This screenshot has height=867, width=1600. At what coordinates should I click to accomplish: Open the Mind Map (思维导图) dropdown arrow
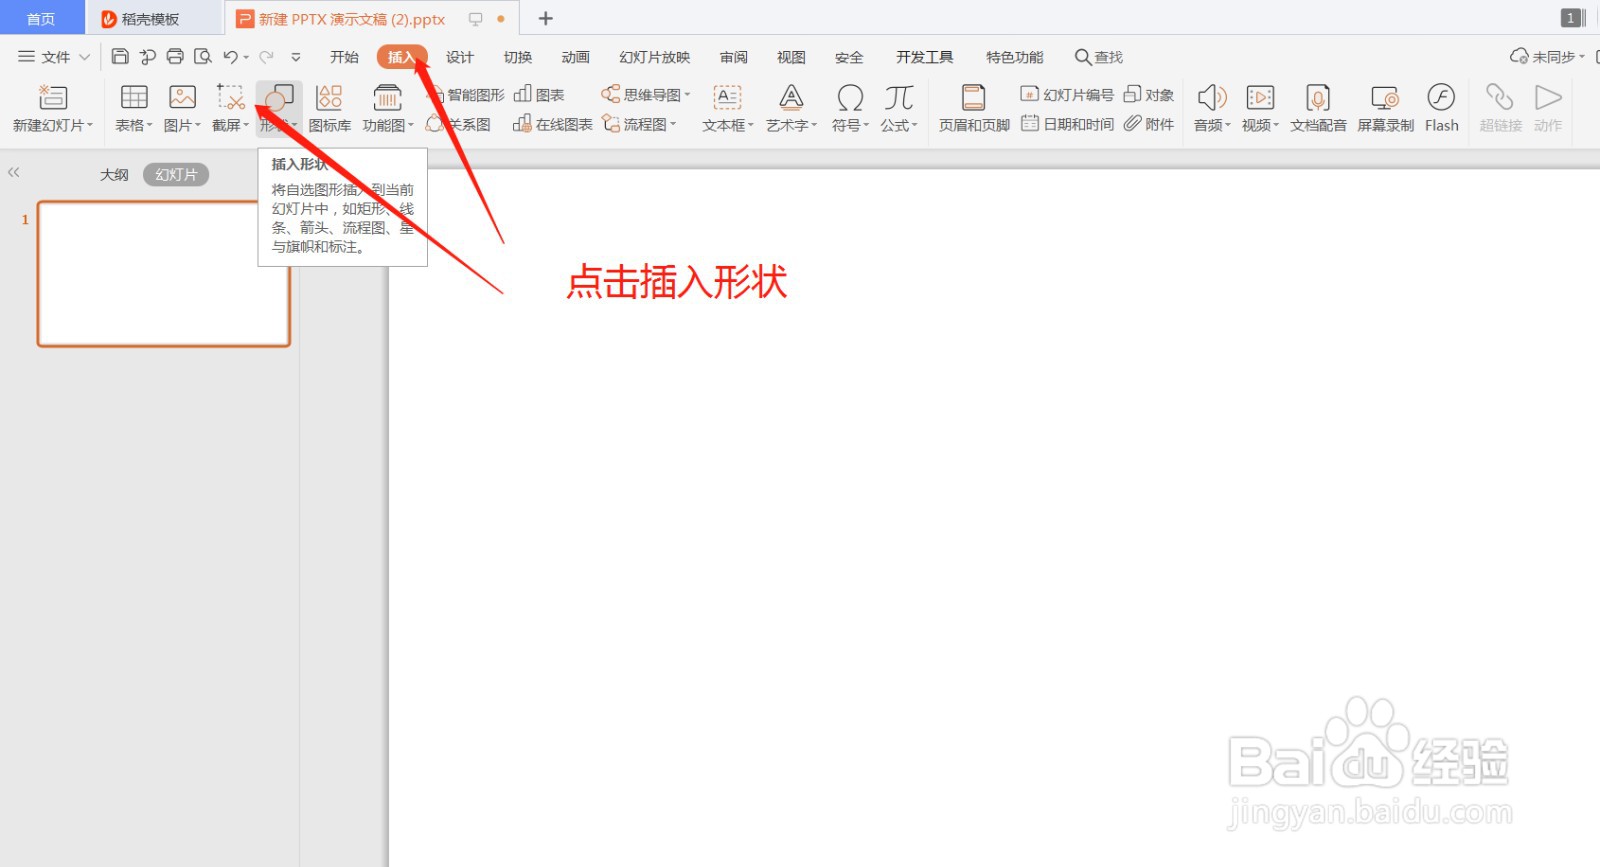tap(687, 95)
